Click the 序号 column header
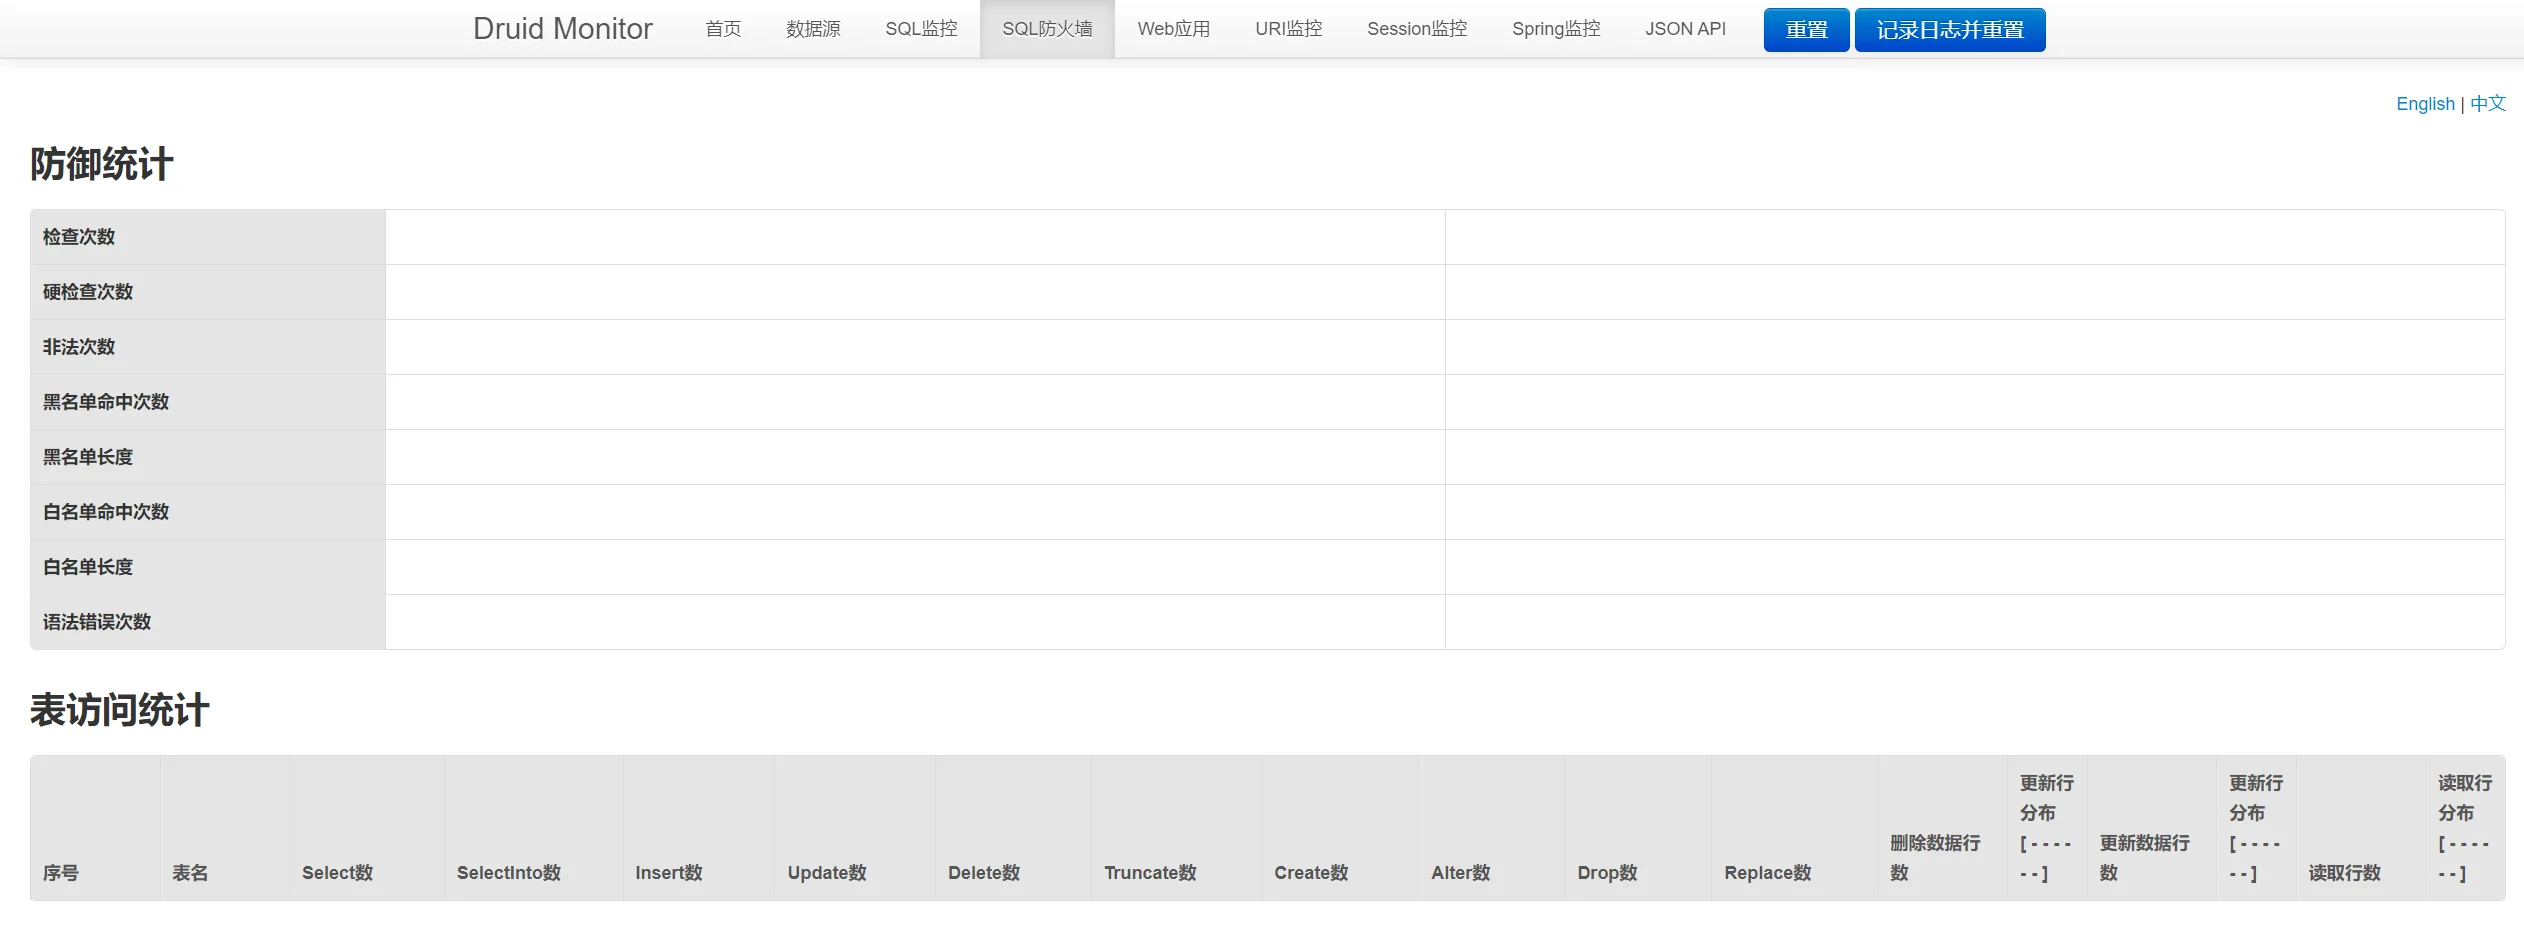Image resolution: width=2524 pixels, height=932 pixels. [x=61, y=873]
